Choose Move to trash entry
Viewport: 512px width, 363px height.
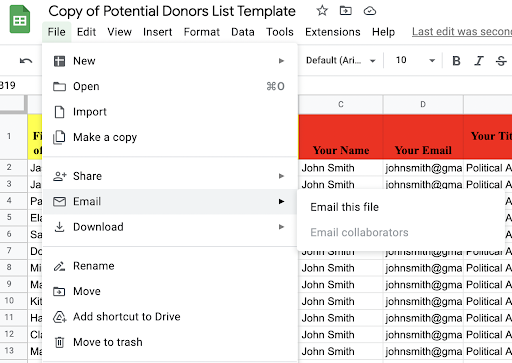point(170,342)
